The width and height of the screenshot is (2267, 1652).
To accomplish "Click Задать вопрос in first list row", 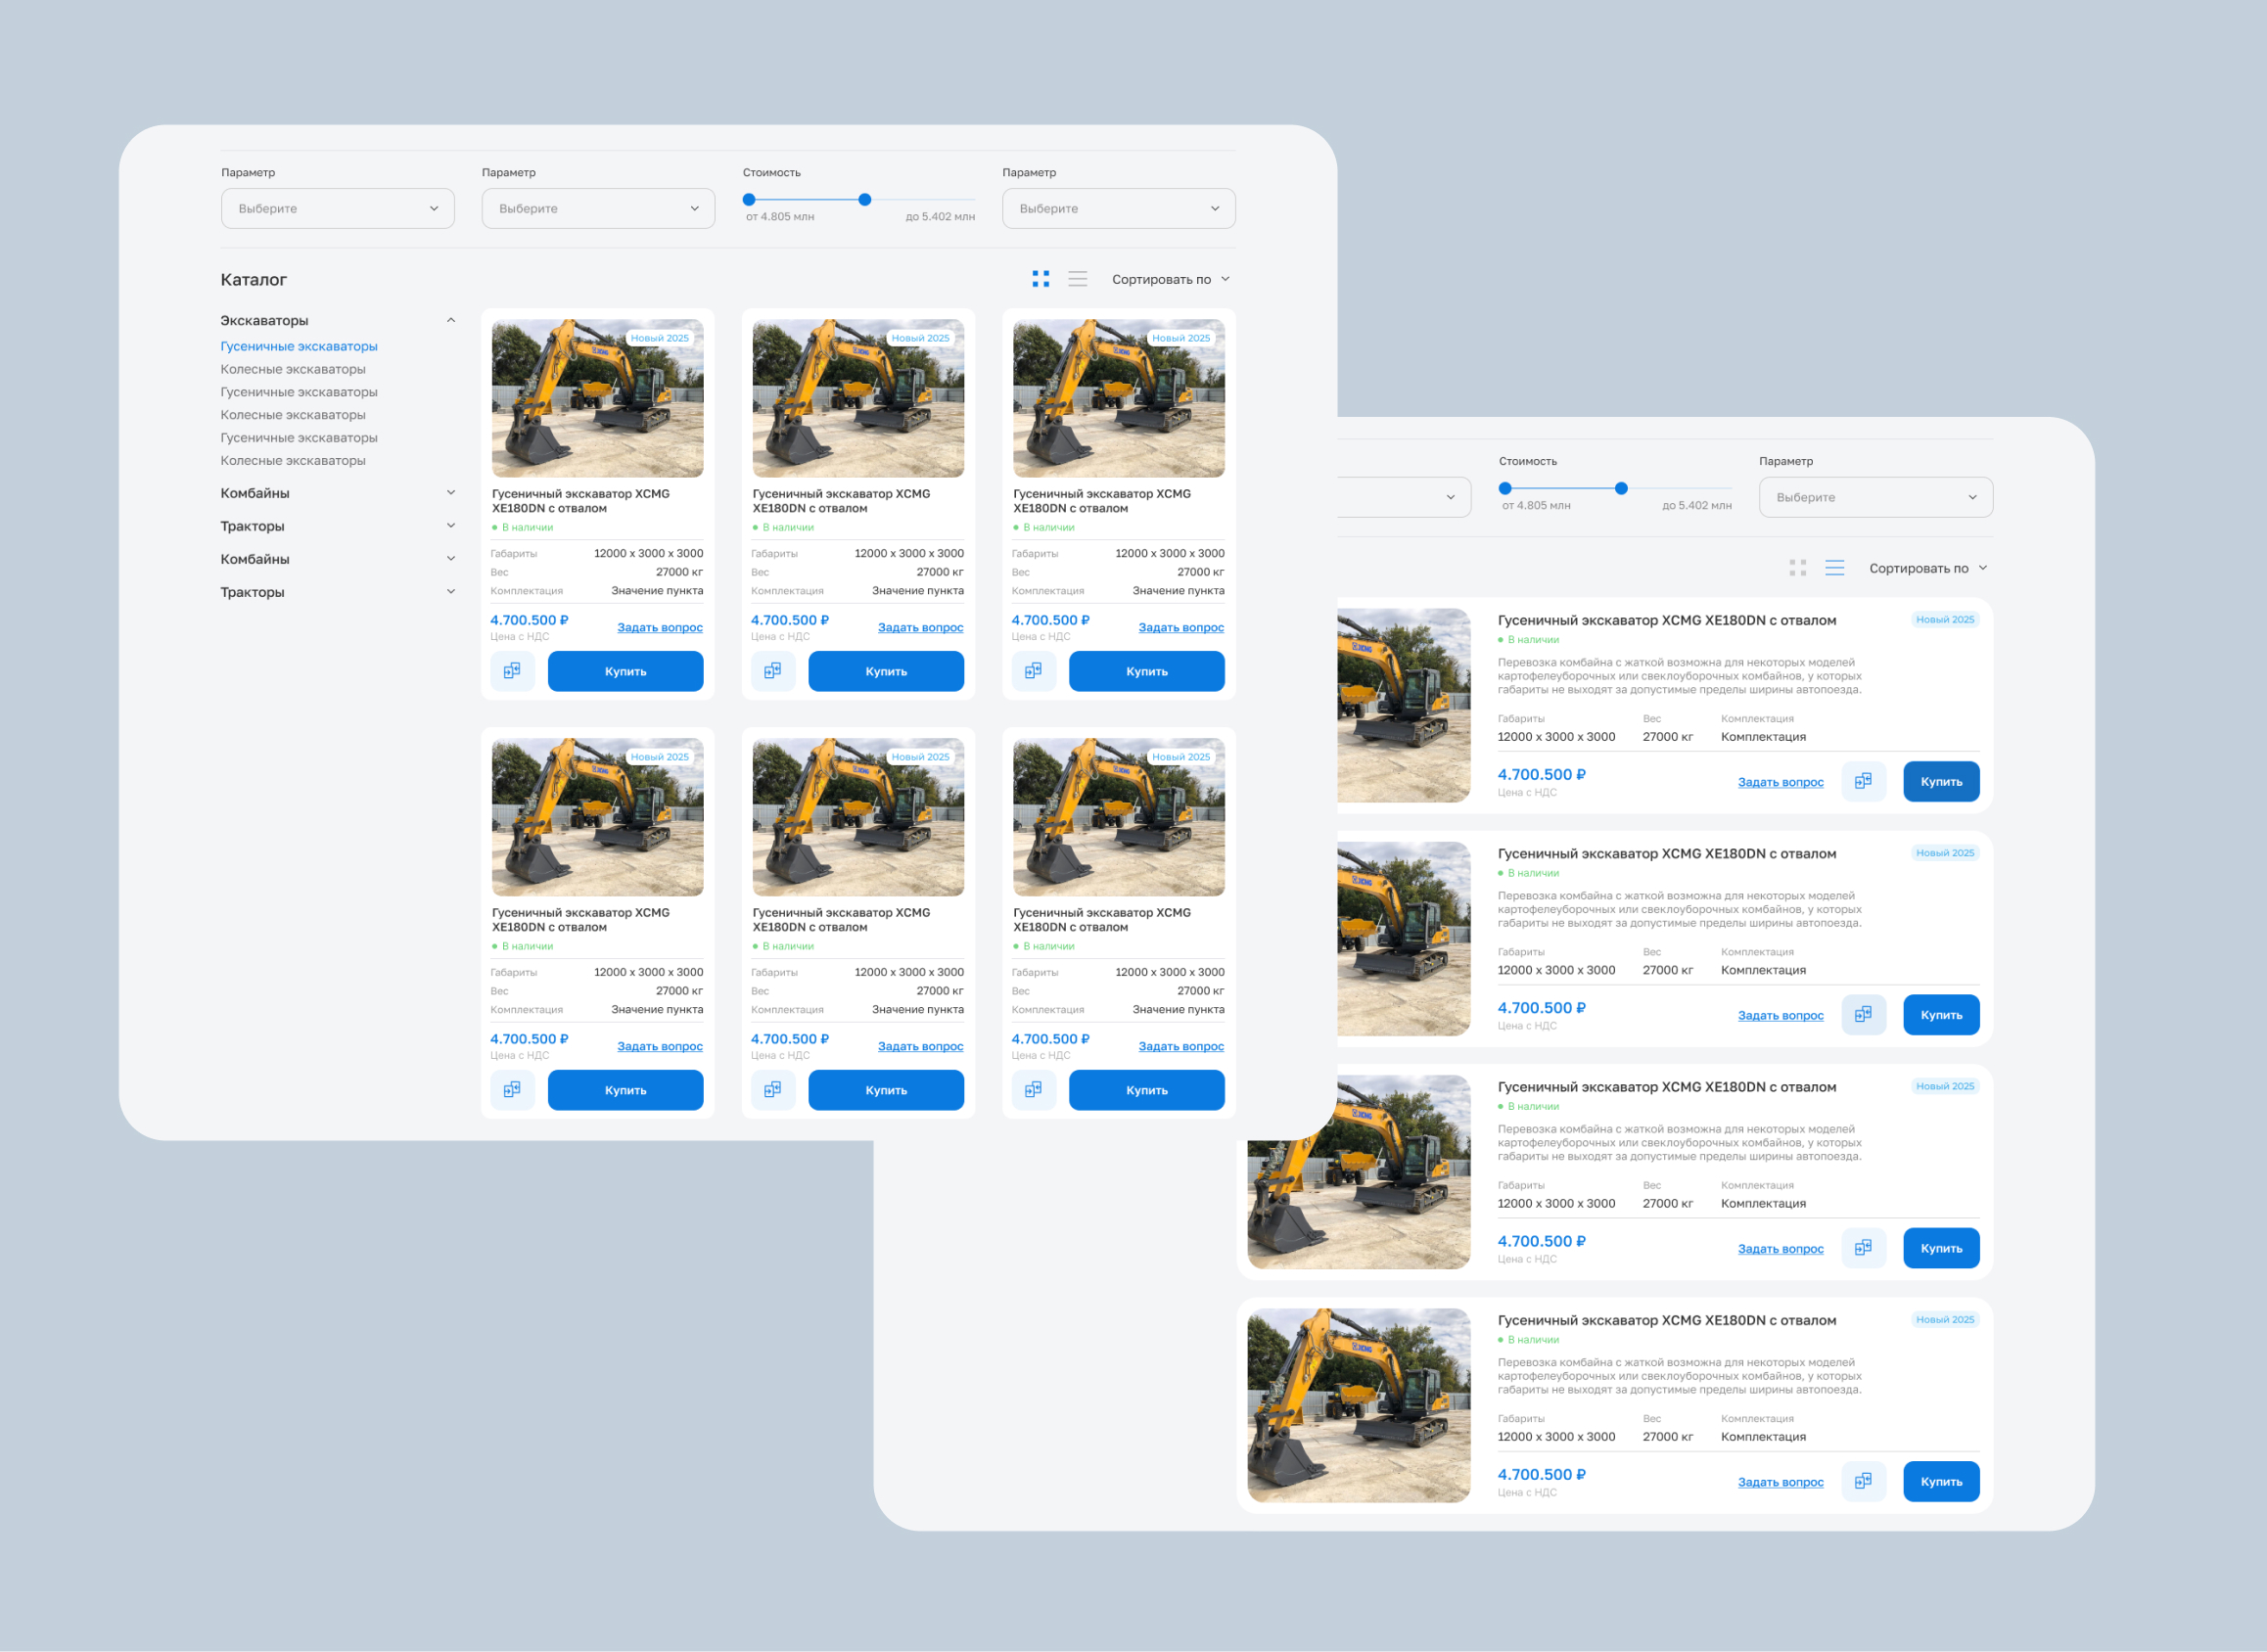I will 1780,782.
